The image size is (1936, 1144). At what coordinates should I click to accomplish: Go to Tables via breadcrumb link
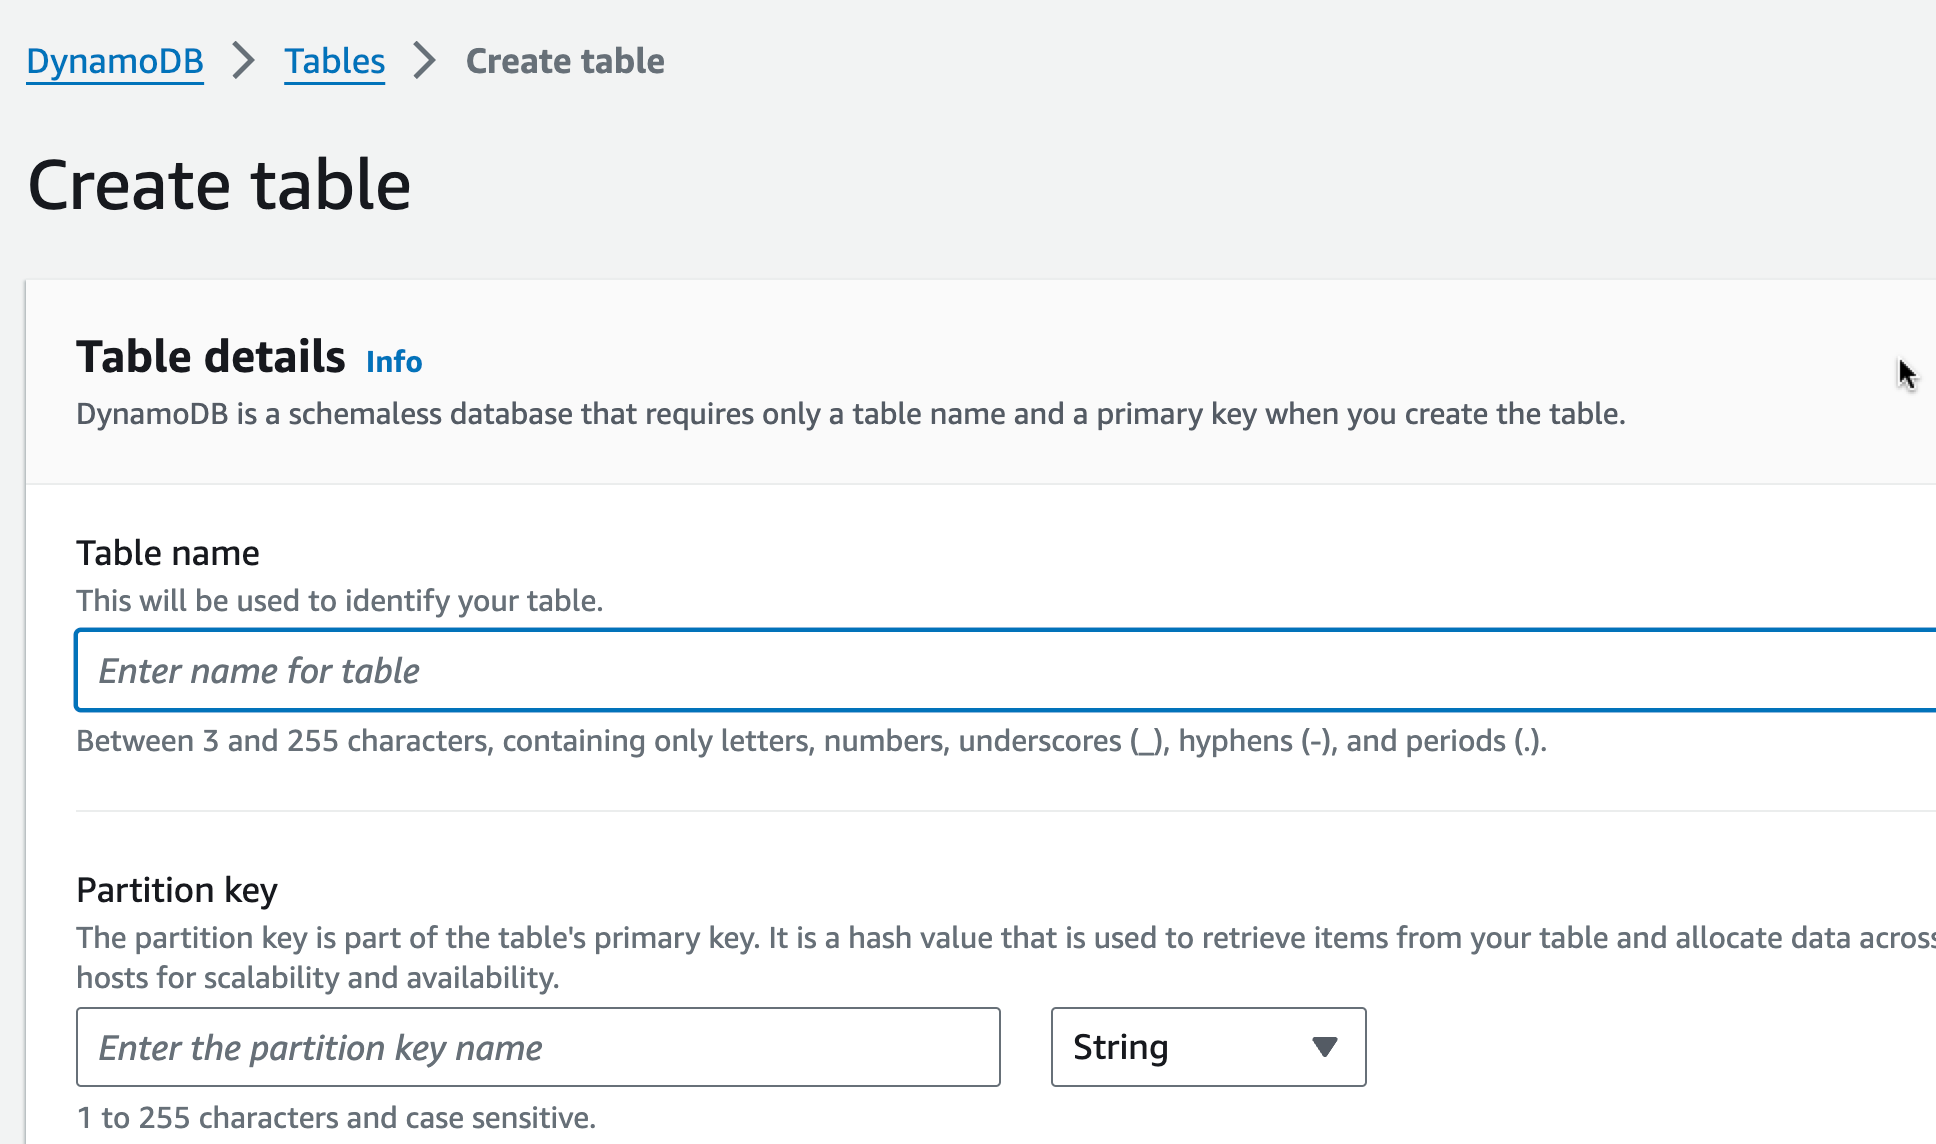(334, 61)
